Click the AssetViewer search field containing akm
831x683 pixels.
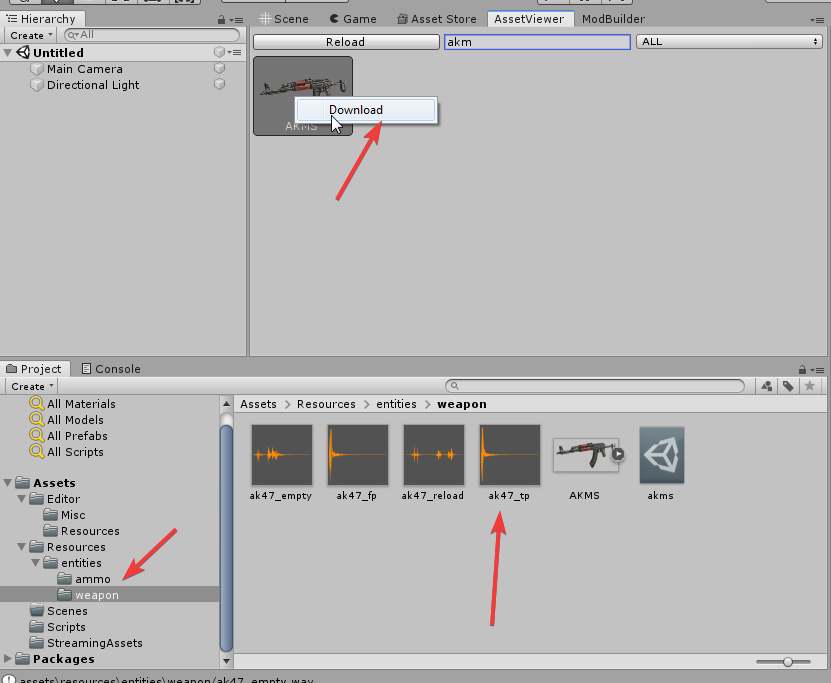[x=536, y=42]
